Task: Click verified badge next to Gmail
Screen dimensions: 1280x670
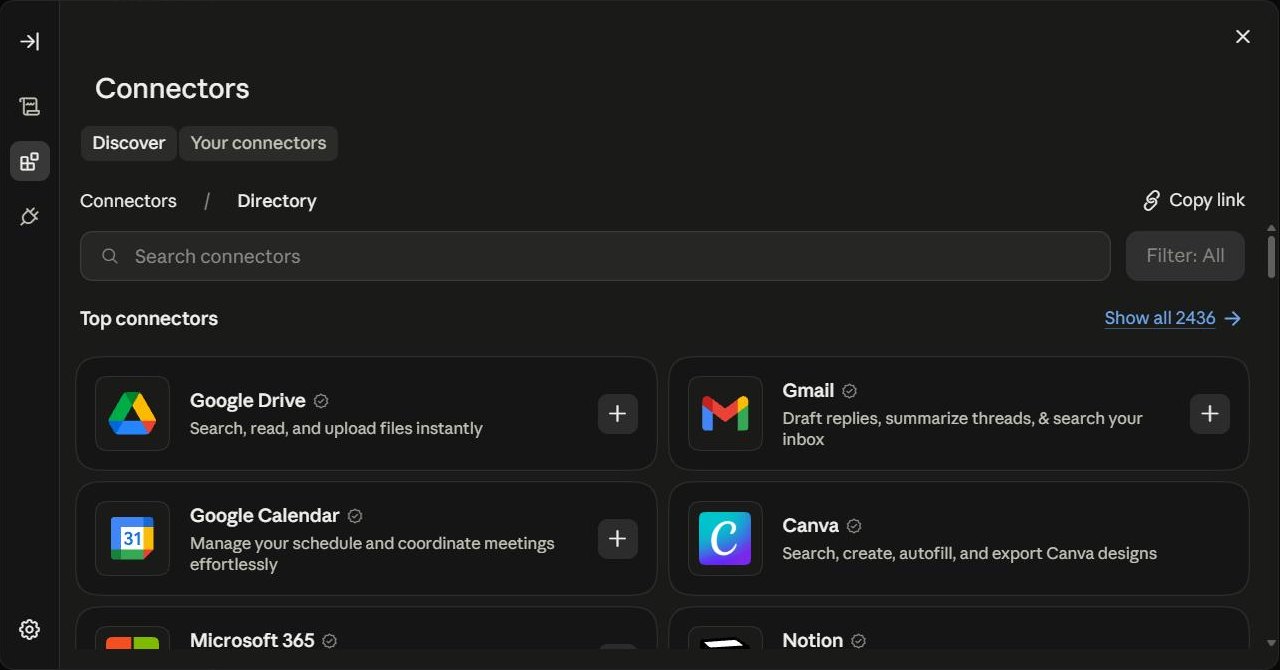Action: (849, 390)
